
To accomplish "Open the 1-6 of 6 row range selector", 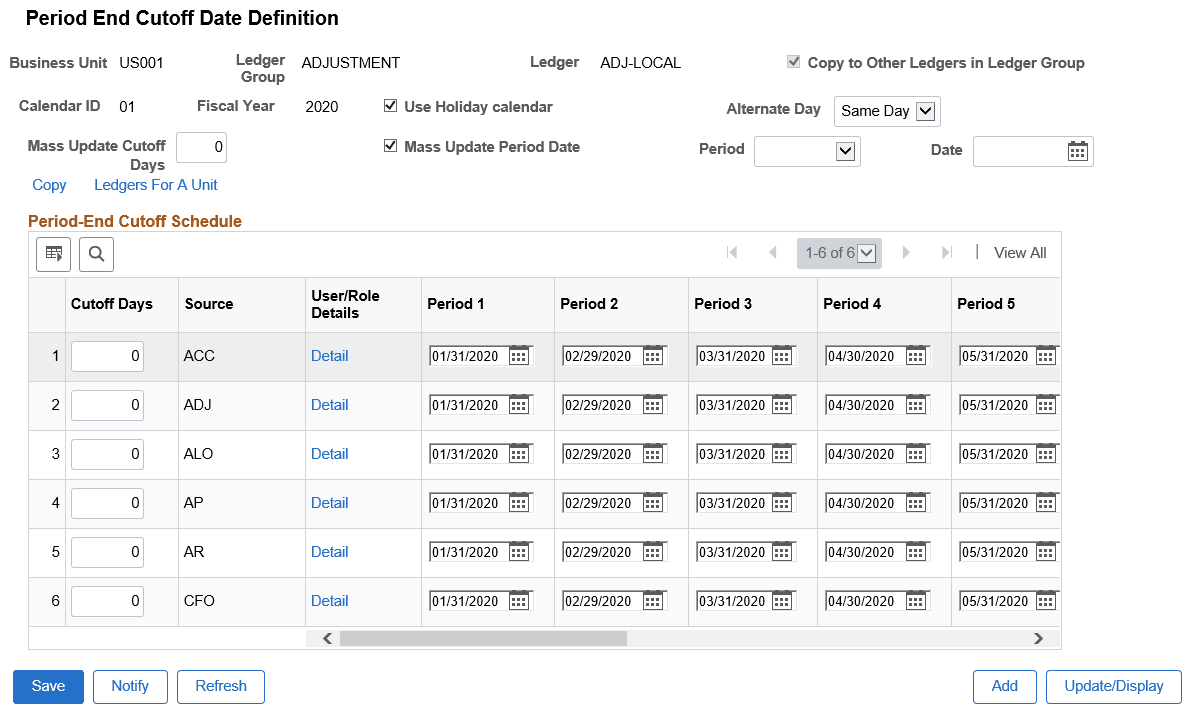I will tap(838, 252).
